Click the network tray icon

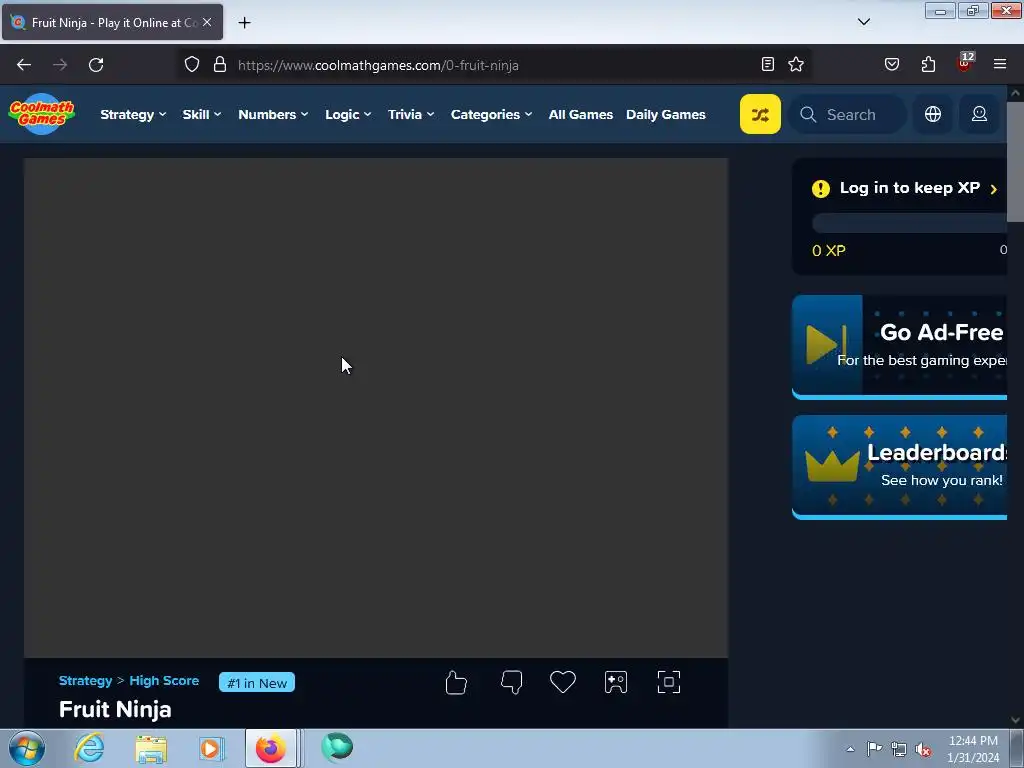[899, 749]
